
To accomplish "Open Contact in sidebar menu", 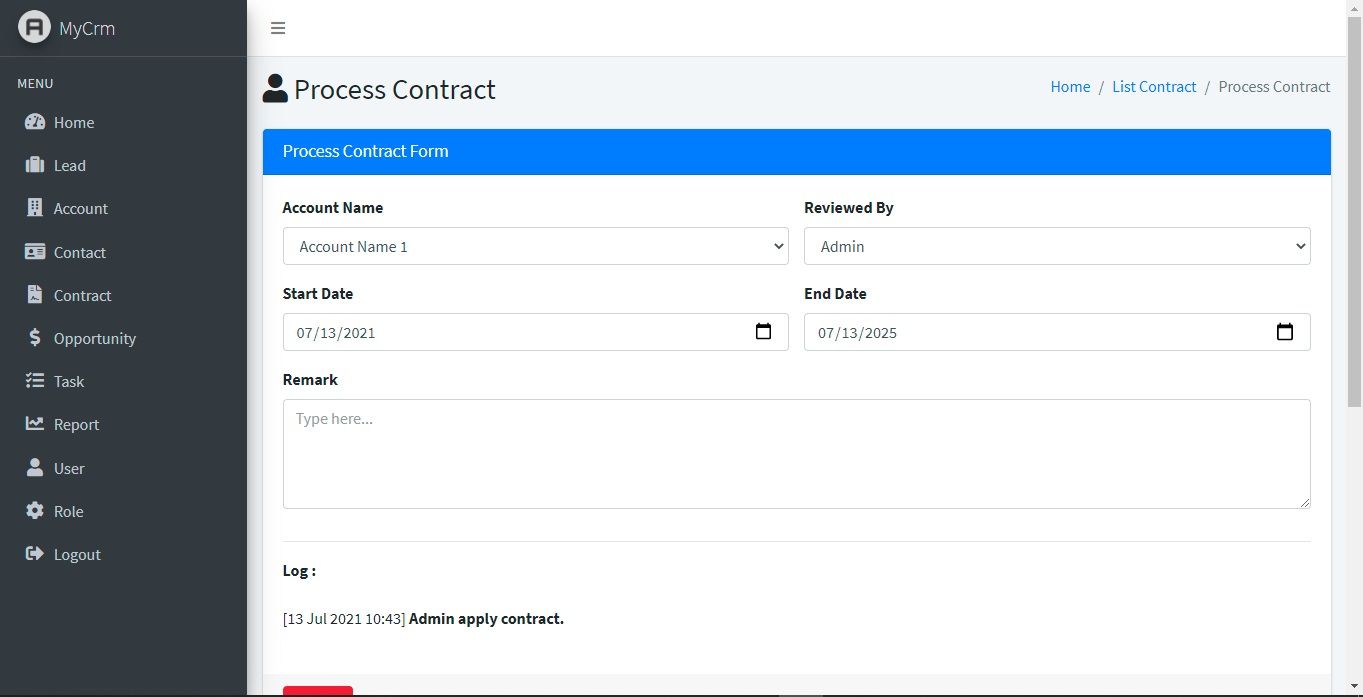I will click(x=123, y=252).
